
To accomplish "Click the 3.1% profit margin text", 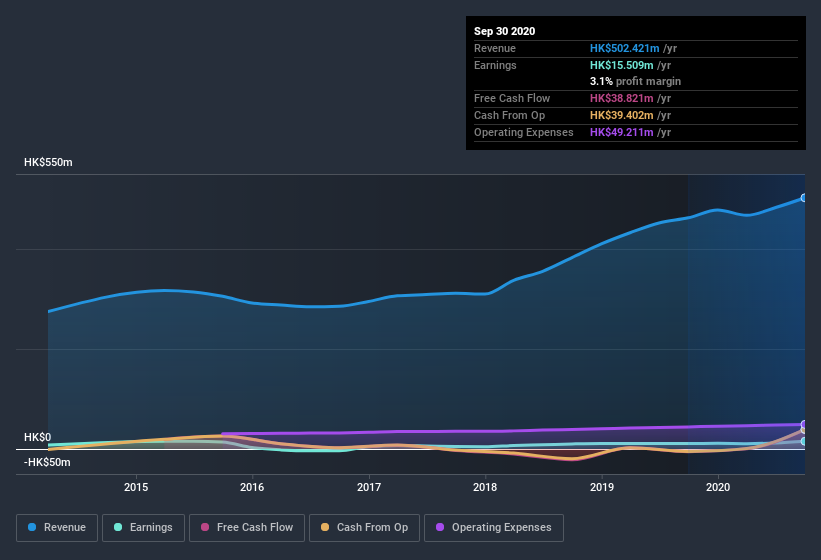I will (636, 81).
